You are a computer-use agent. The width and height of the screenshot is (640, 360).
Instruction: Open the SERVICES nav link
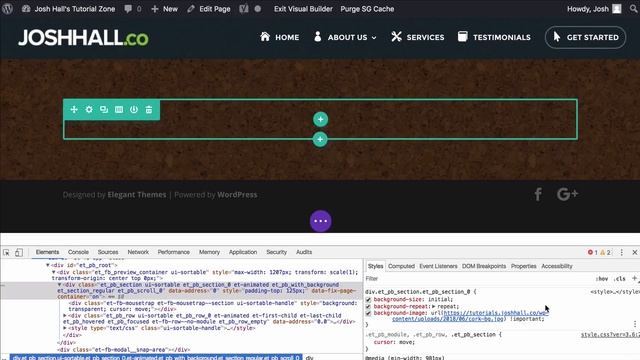(418, 37)
